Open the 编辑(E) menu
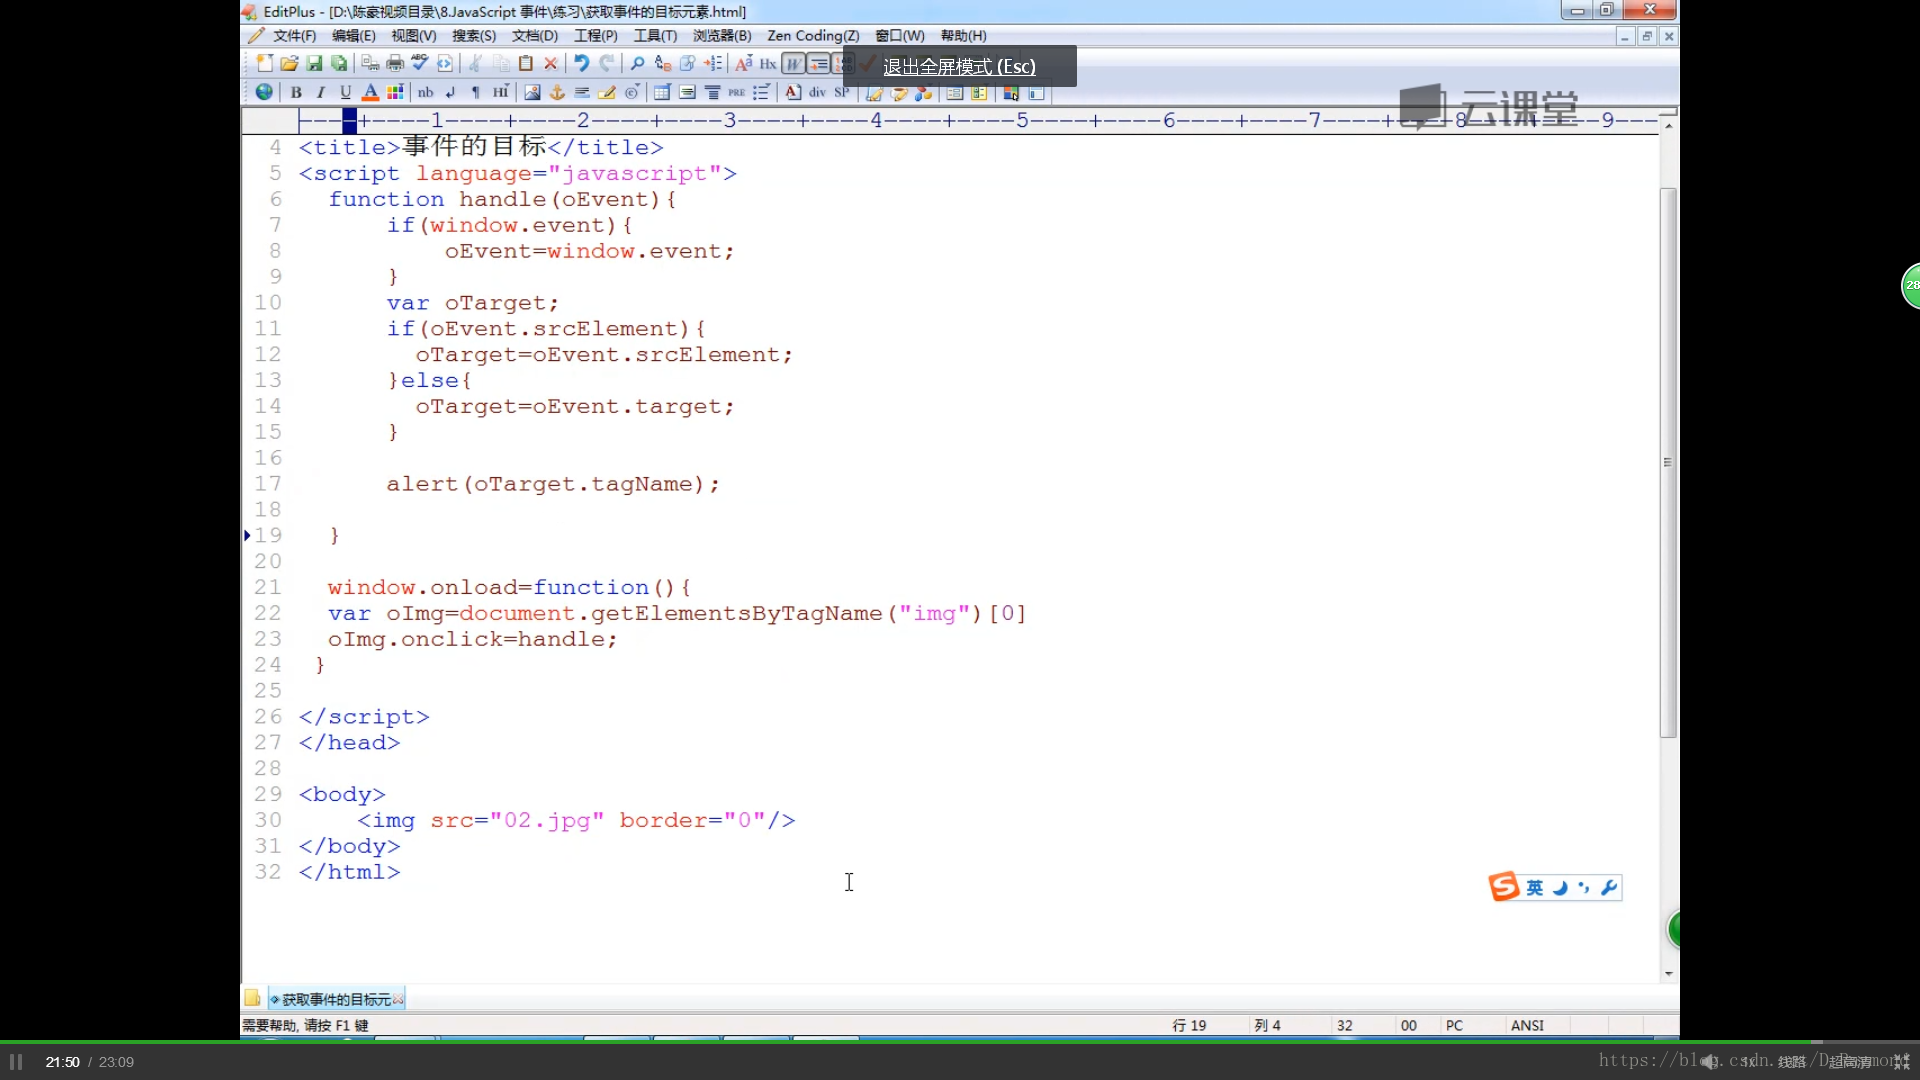The height and width of the screenshot is (1080, 1920). (x=354, y=36)
